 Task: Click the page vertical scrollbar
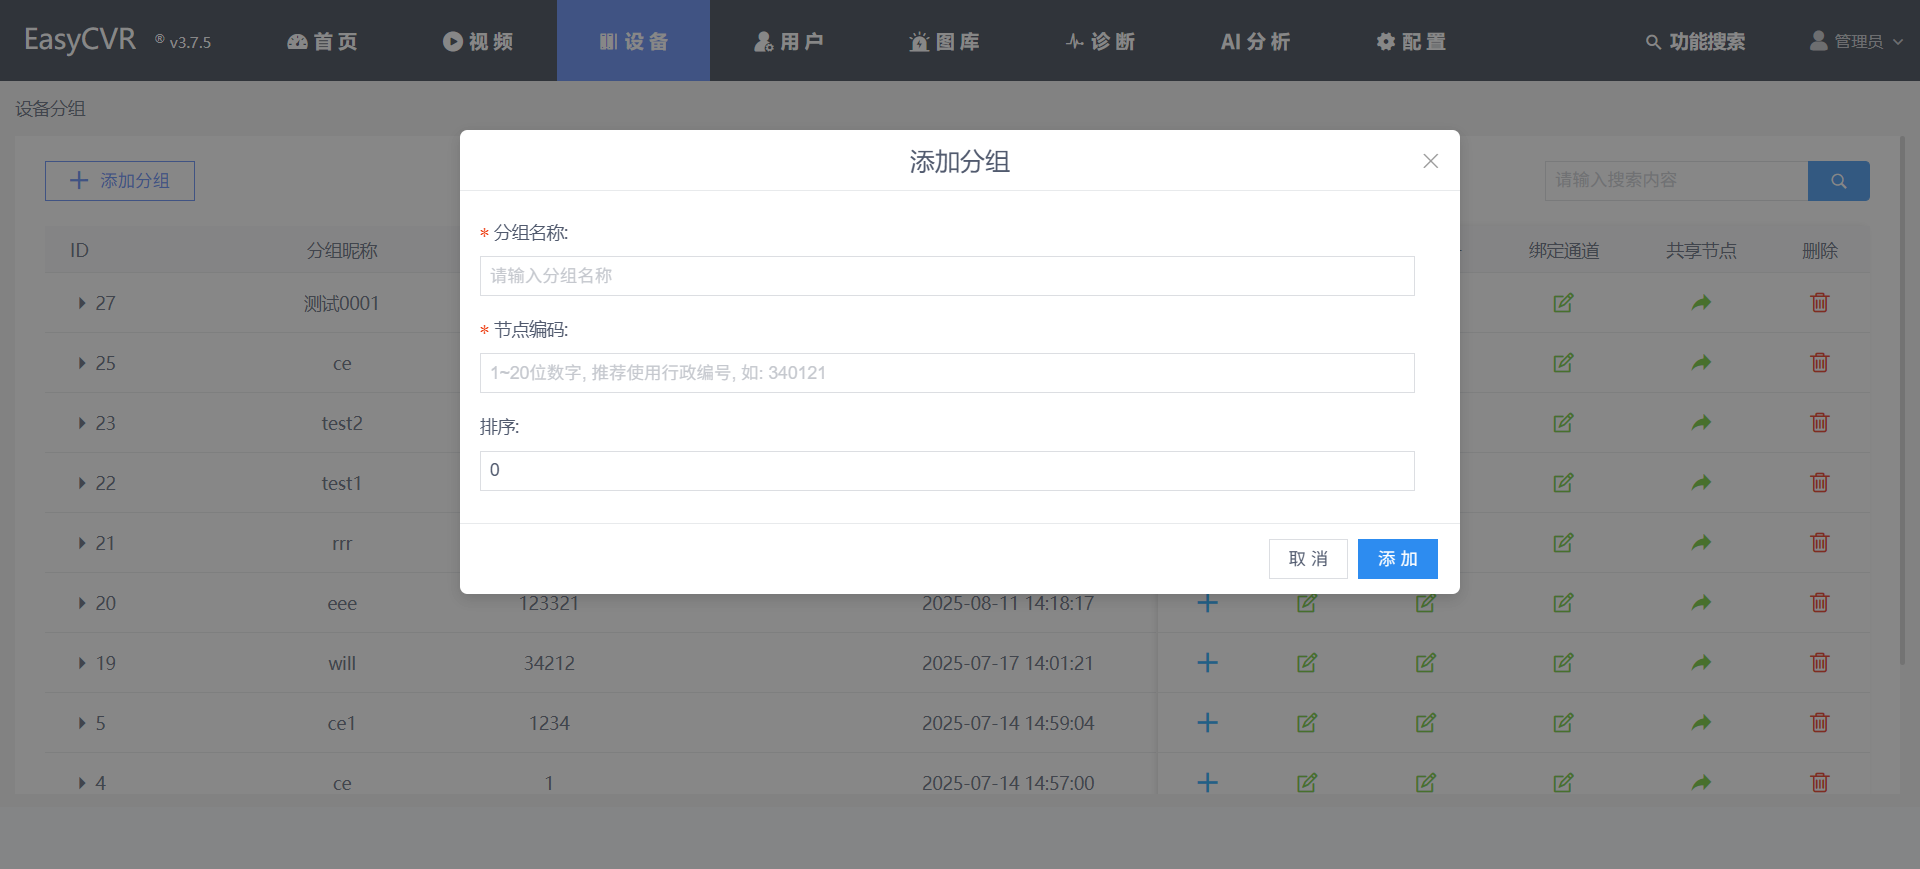pos(1902,400)
